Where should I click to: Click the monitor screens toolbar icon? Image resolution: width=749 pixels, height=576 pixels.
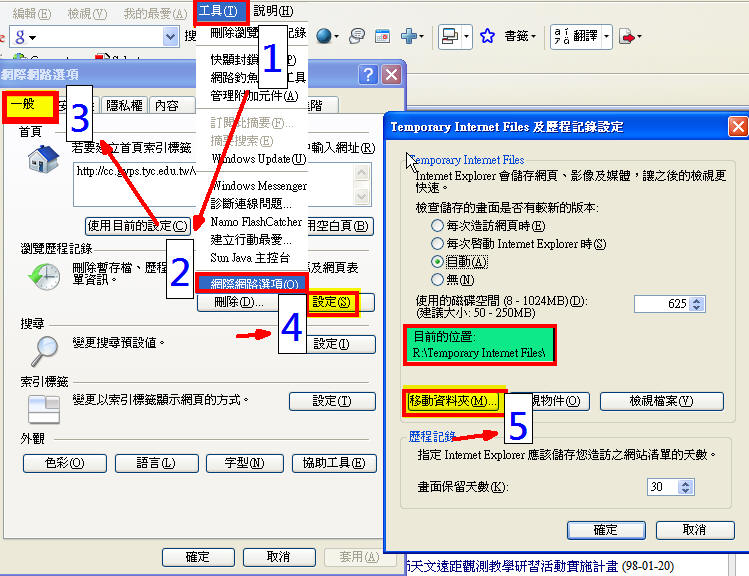(x=450, y=36)
